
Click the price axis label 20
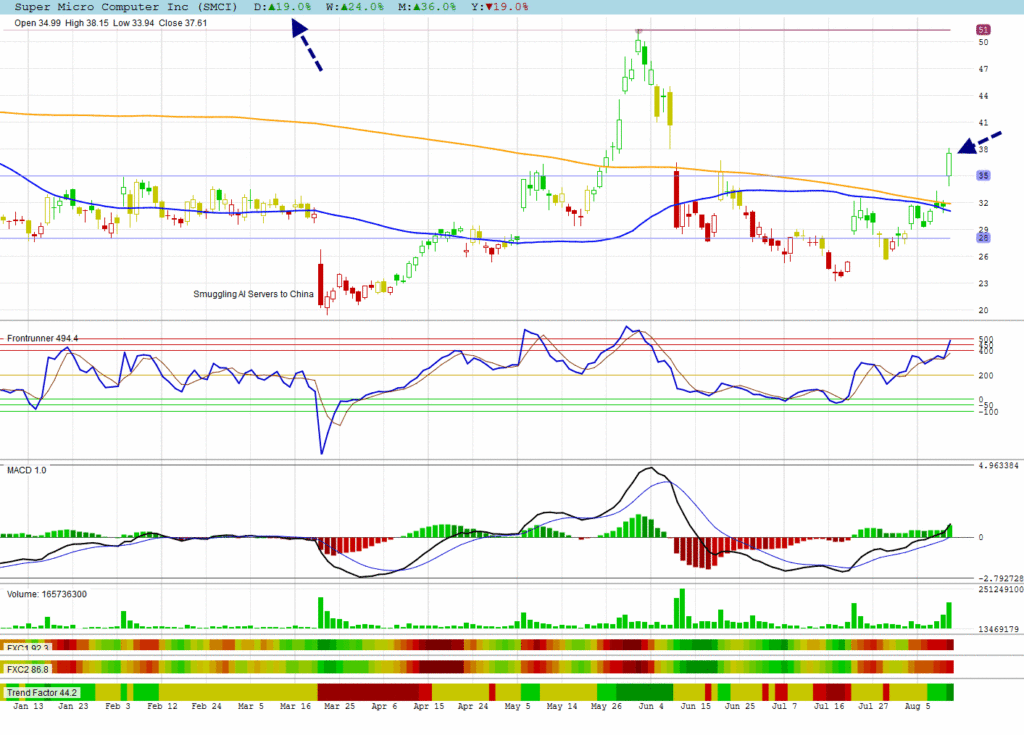point(983,310)
